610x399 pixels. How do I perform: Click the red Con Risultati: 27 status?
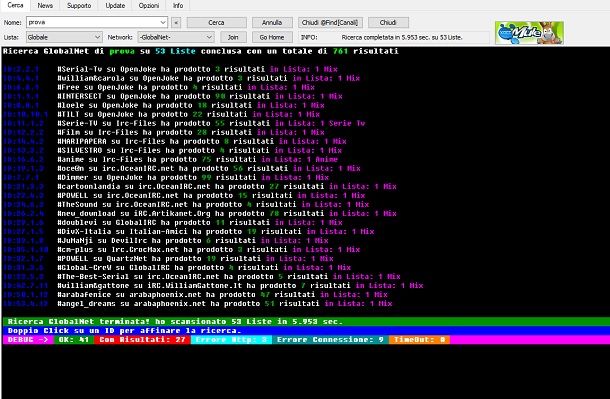pyautogui.click(x=142, y=340)
